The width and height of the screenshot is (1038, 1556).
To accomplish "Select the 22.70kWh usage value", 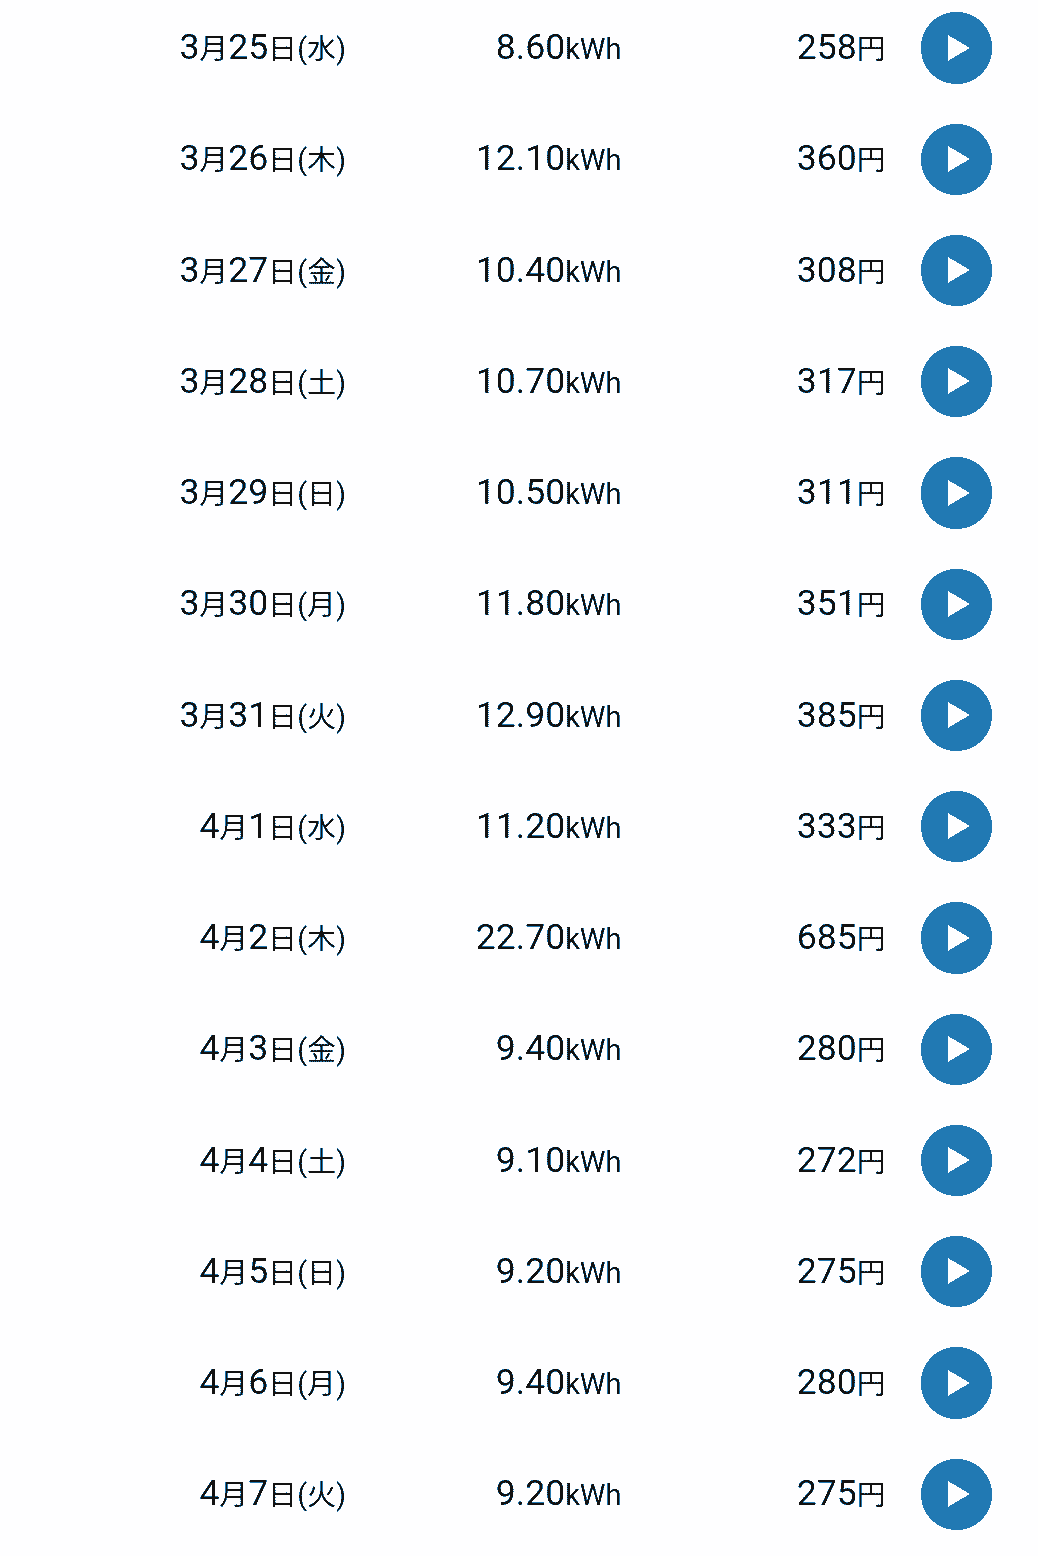I will [x=548, y=938].
